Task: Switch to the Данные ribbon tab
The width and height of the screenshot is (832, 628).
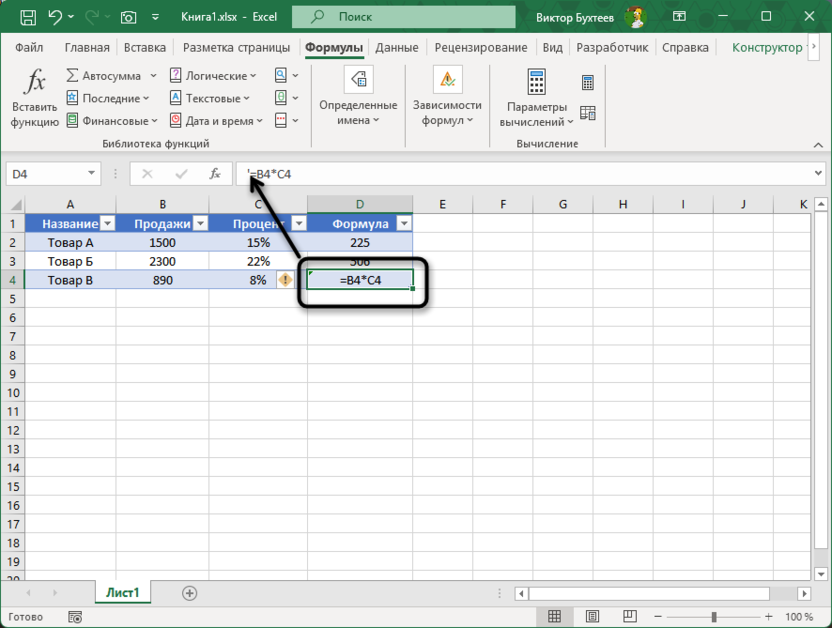Action: pyautogui.click(x=397, y=47)
